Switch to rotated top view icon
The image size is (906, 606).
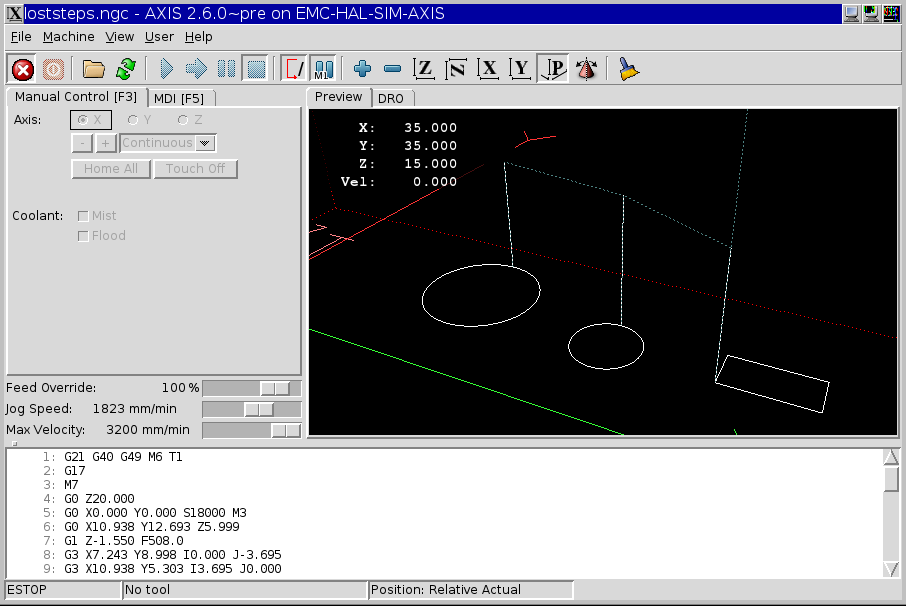[x=456, y=69]
